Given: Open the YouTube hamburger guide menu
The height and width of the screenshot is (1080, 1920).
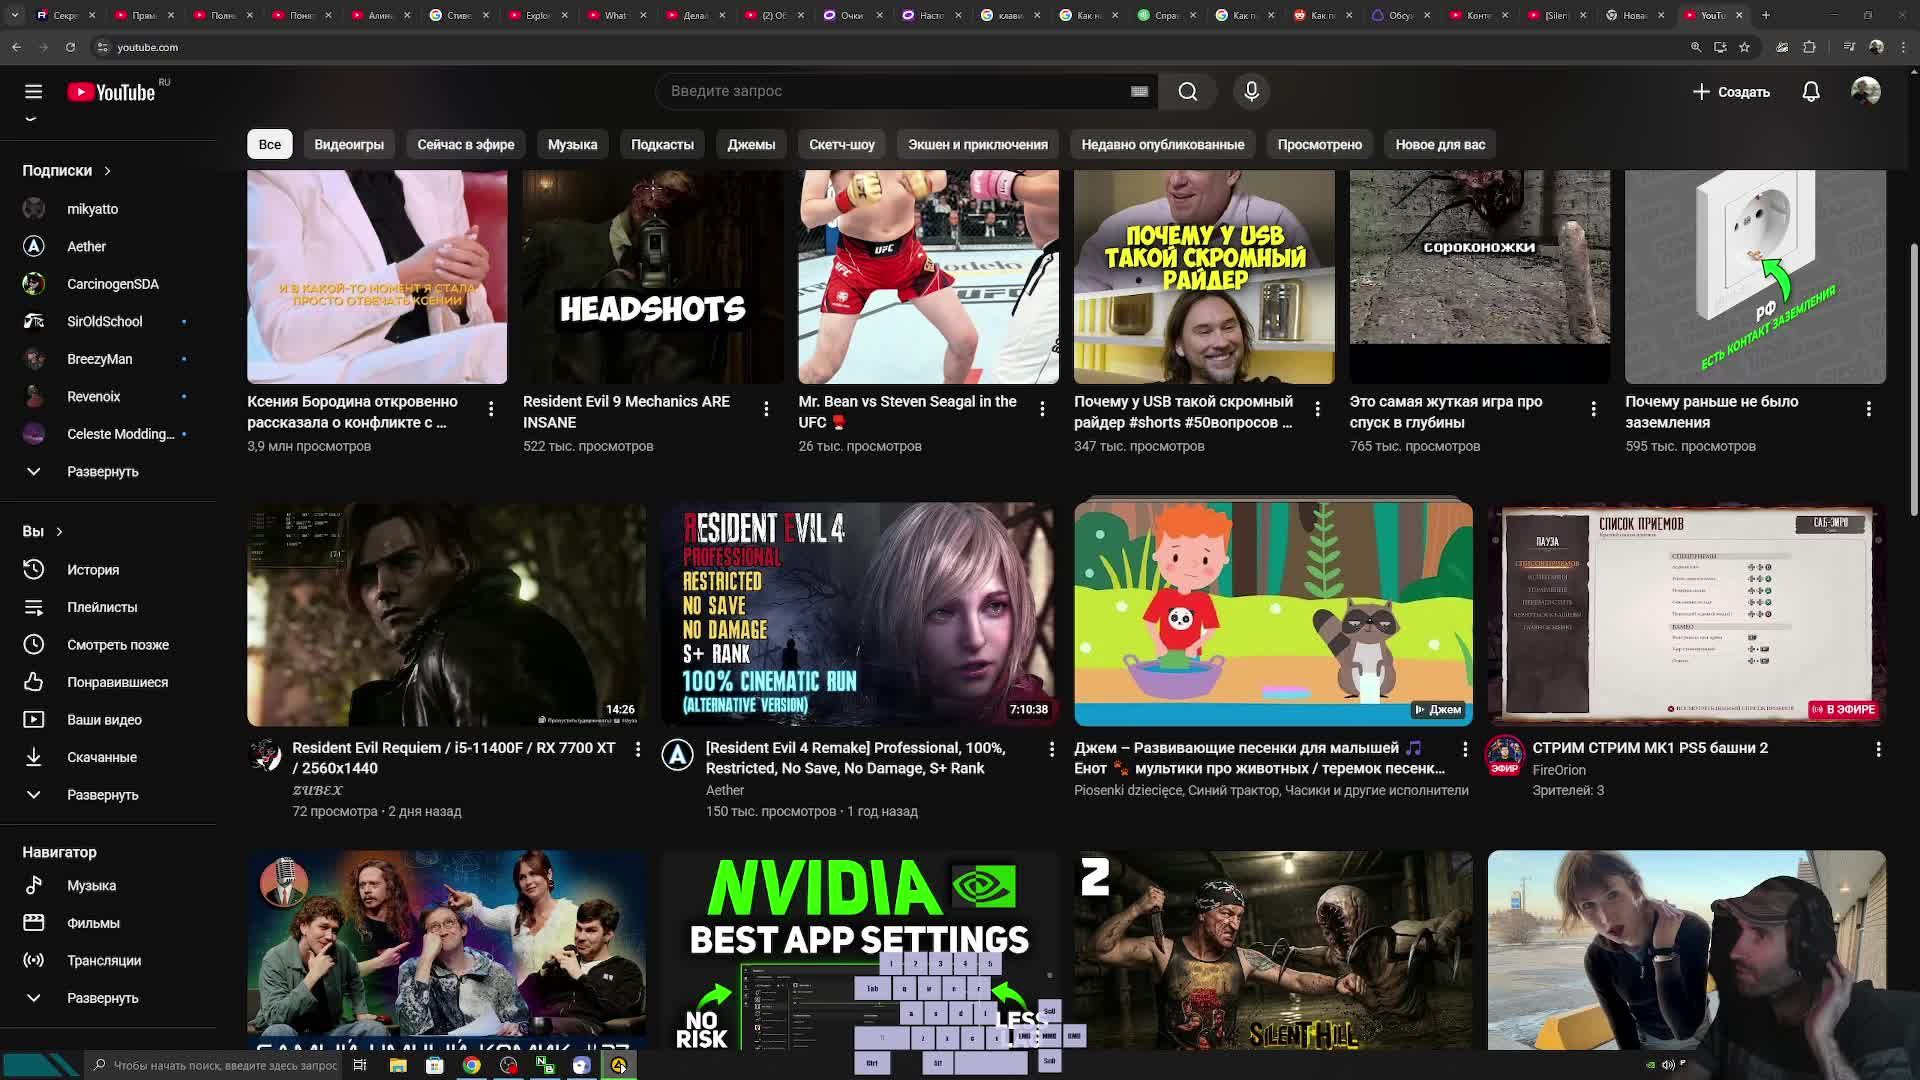Looking at the screenshot, I should [33, 92].
